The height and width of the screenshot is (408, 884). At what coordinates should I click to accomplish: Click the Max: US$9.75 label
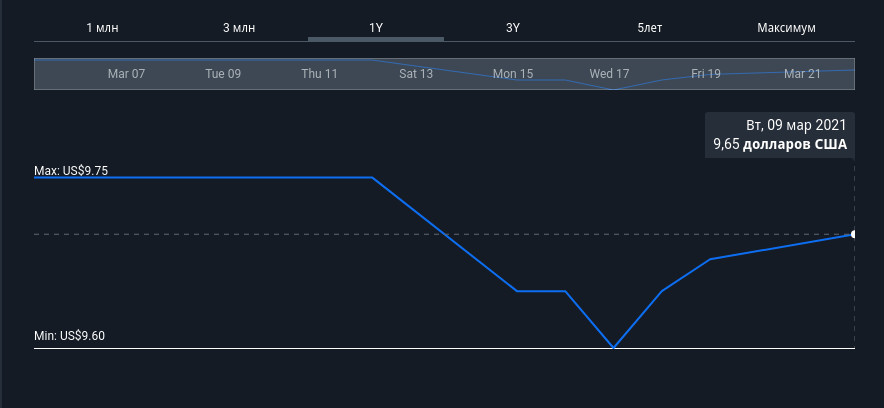(x=71, y=171)
